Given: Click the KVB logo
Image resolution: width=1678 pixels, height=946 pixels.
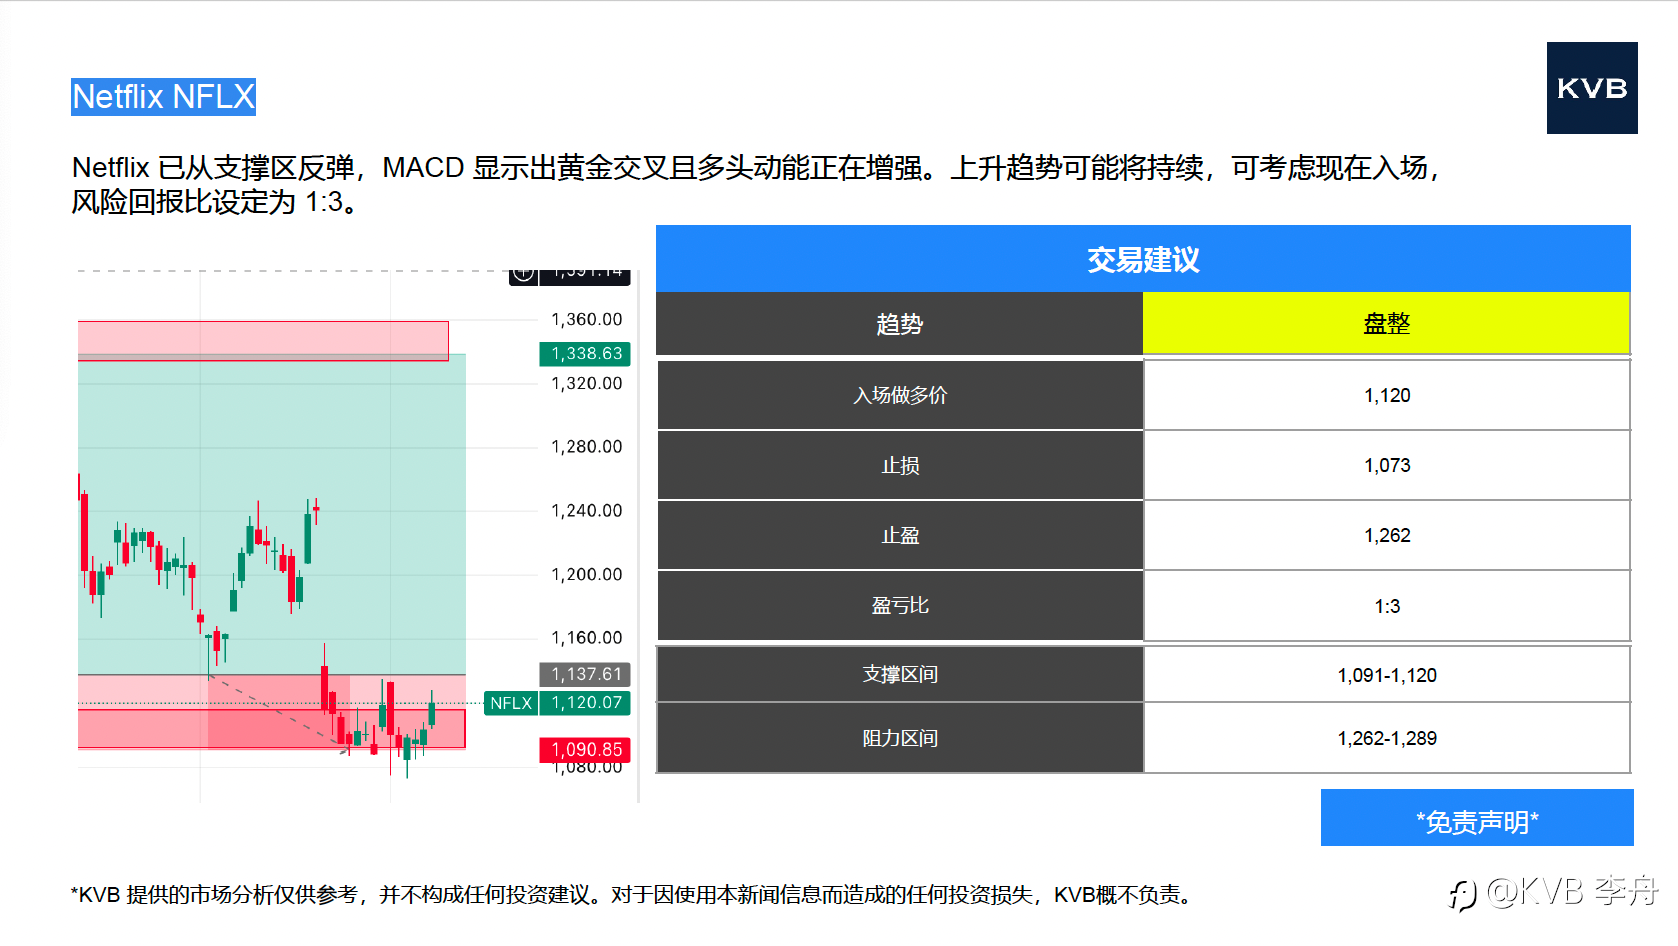Looking at the screenshot, I should pyautogui.click(x=1592, y=88).
